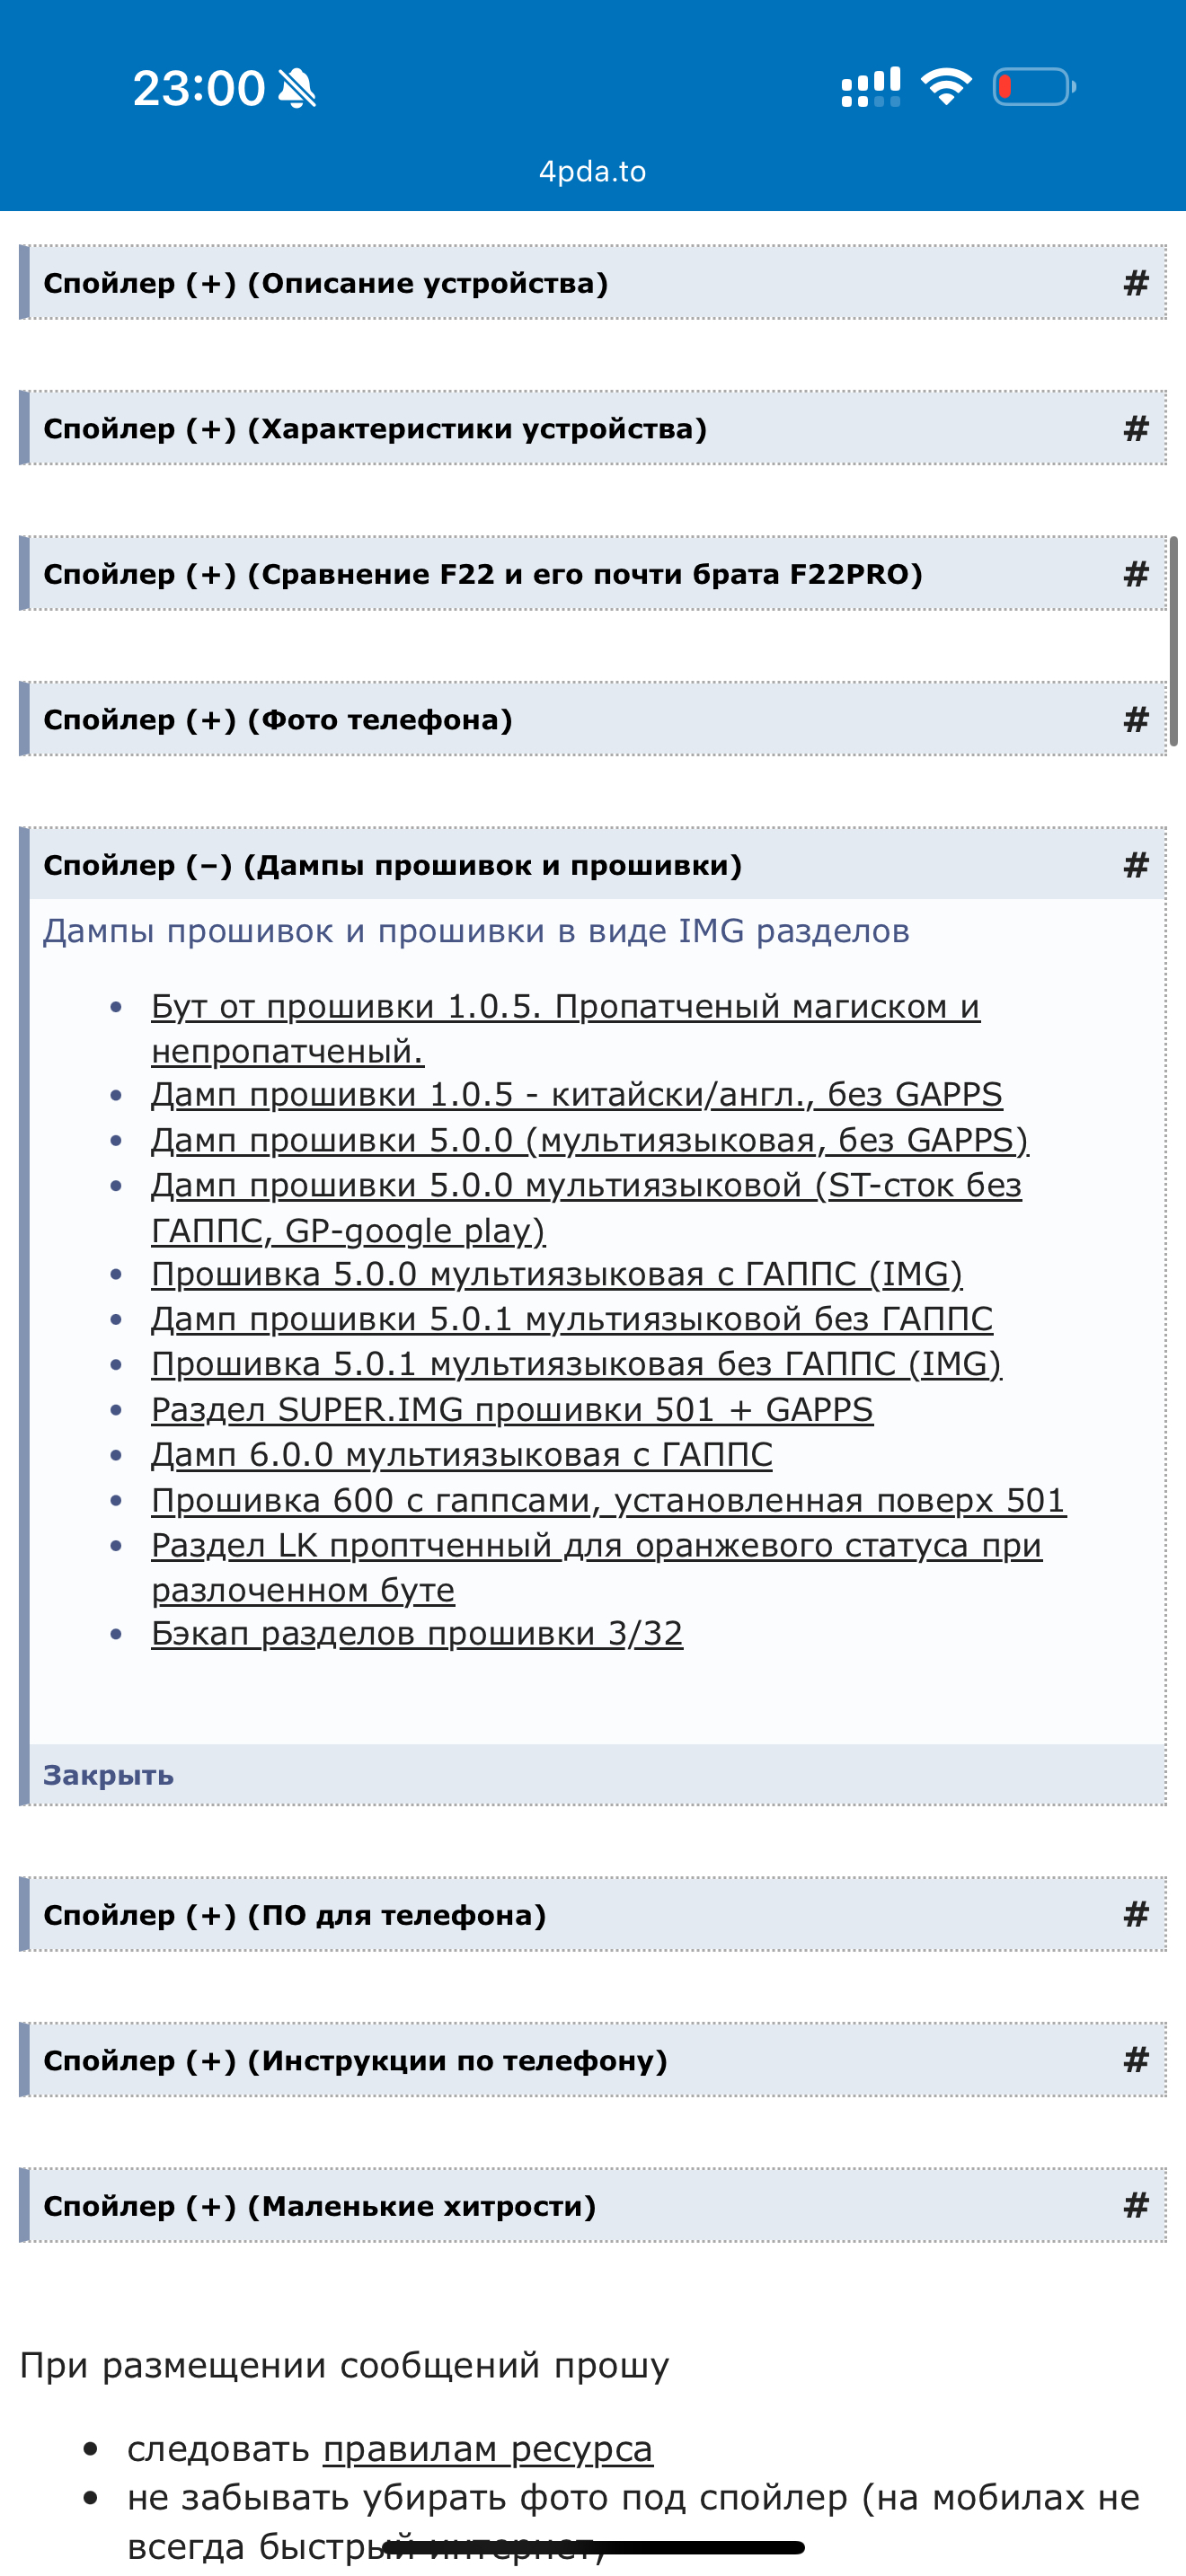The image size is (1186, 2576).
Task: Expand the Описание устройства spoiler
Action: click(x=325, y=283)
